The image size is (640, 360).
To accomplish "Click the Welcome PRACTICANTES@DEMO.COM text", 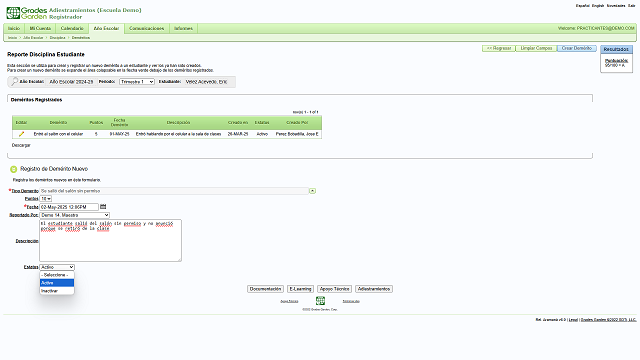I will [x=596, y=28].
